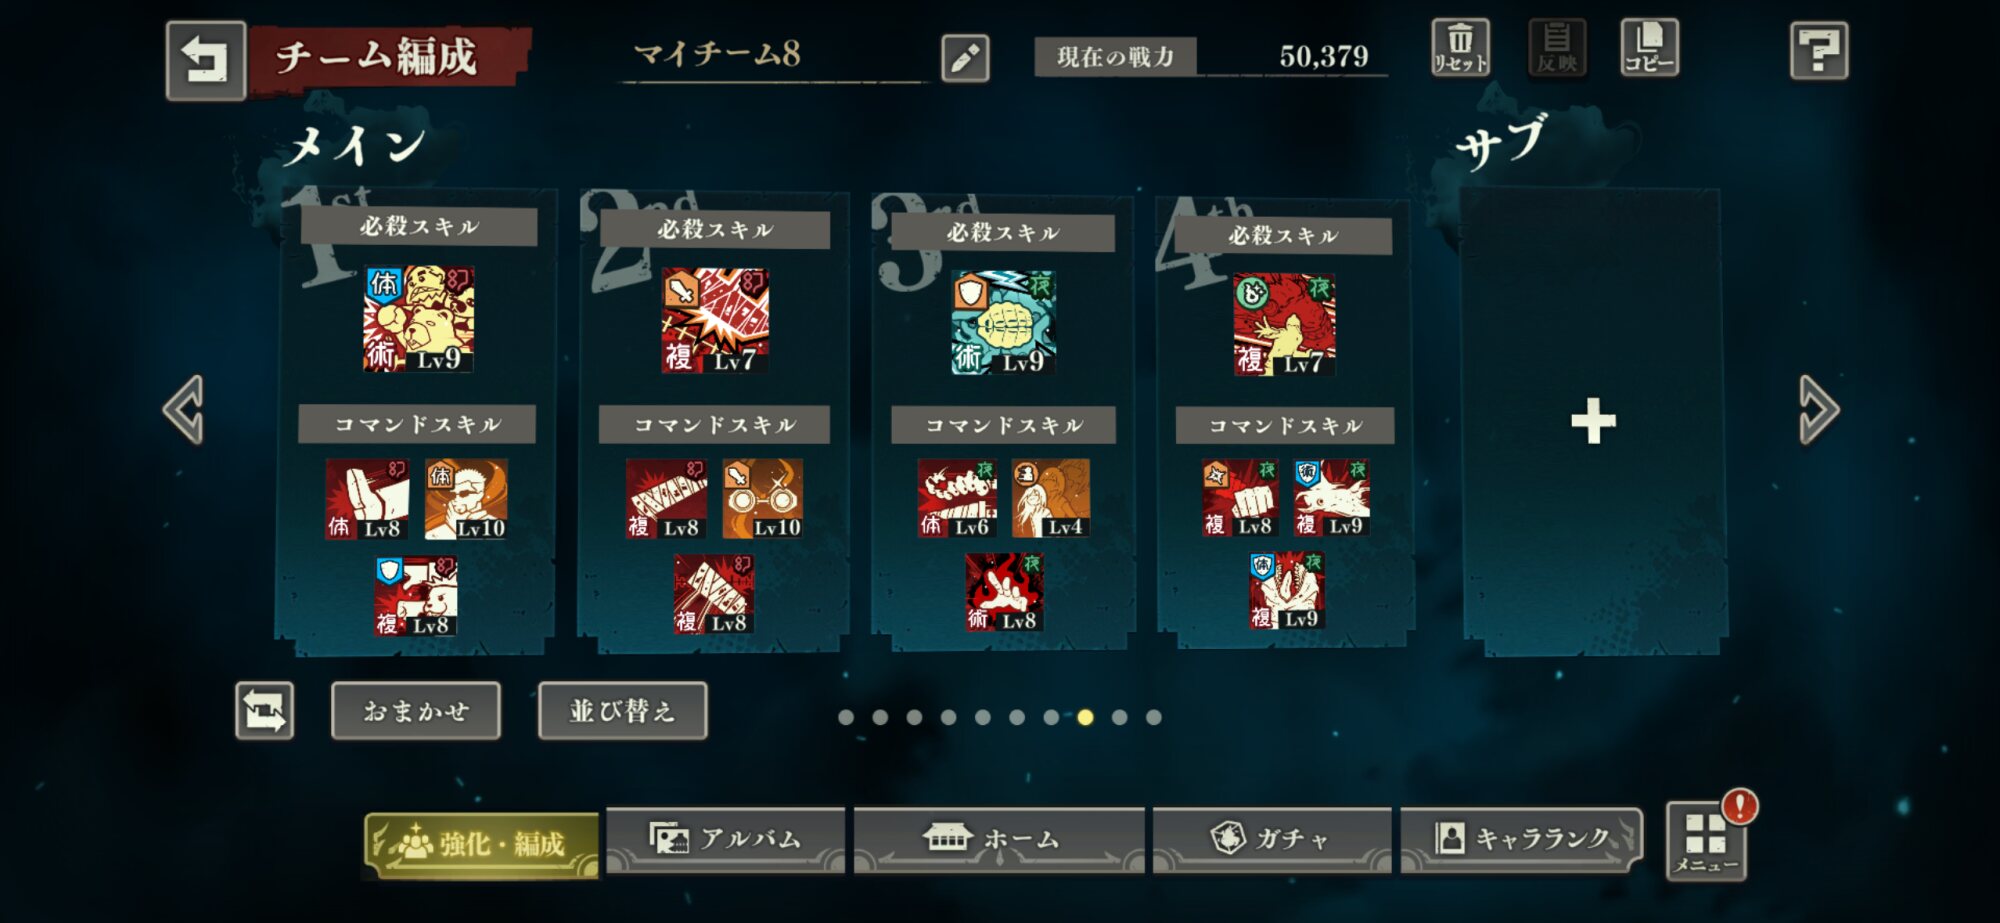Go to next team with right chevron
The height and width of the screenshot is (923, 2000).
point(1818,409)
